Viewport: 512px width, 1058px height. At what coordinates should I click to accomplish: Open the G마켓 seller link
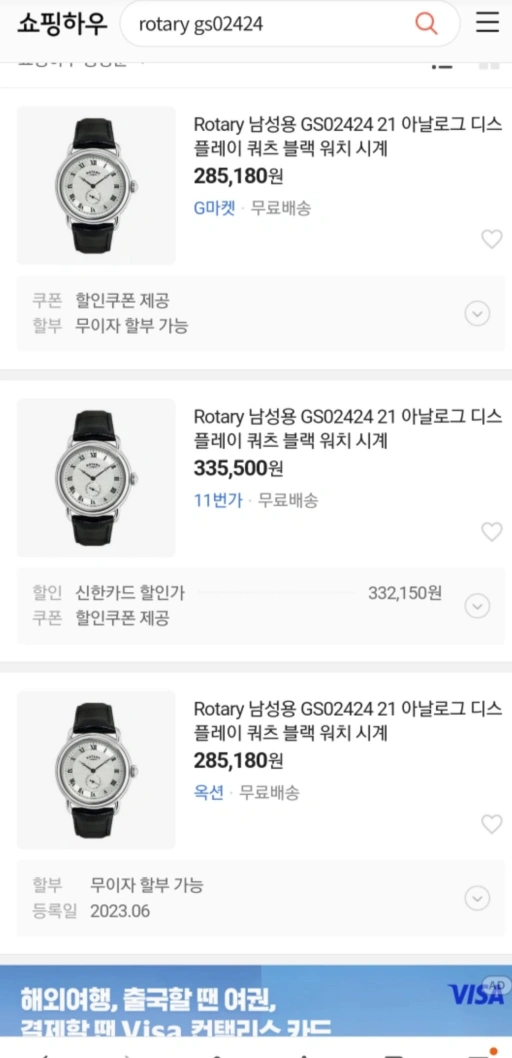coord(215,208)
